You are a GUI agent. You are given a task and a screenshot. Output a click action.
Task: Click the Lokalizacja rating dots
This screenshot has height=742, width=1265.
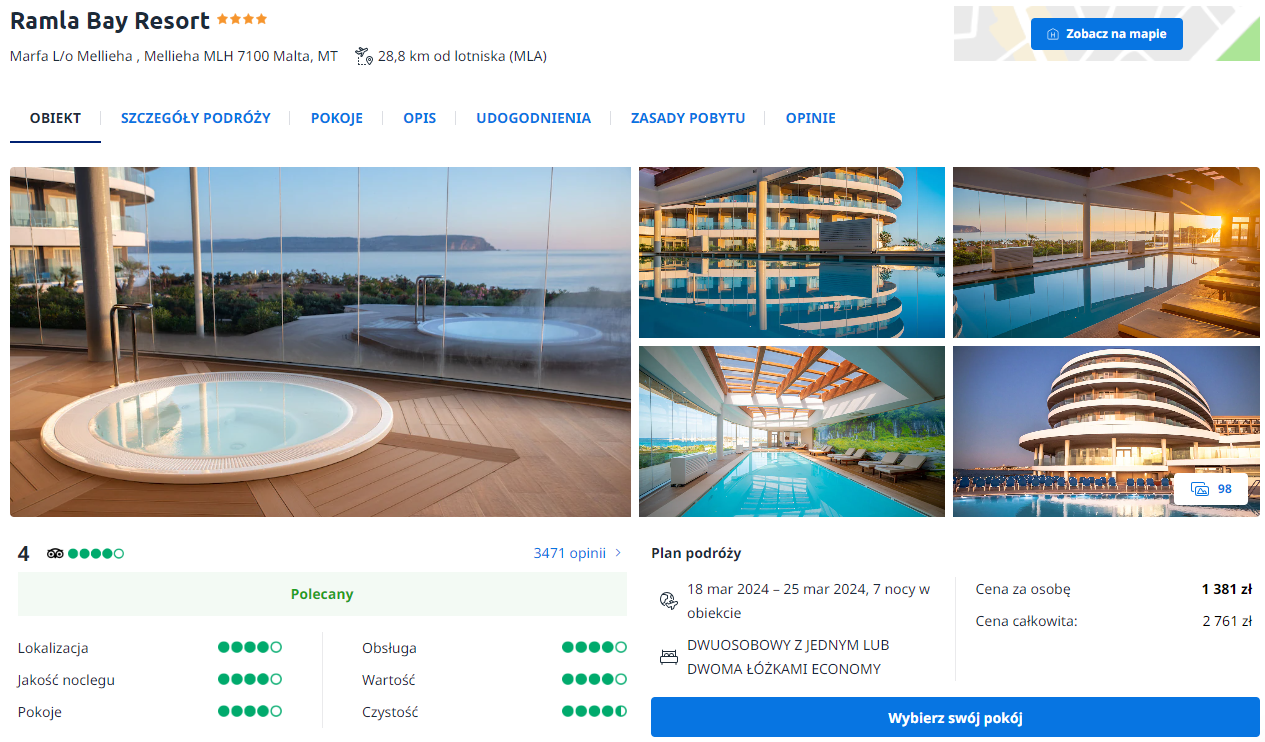[250, 648]
